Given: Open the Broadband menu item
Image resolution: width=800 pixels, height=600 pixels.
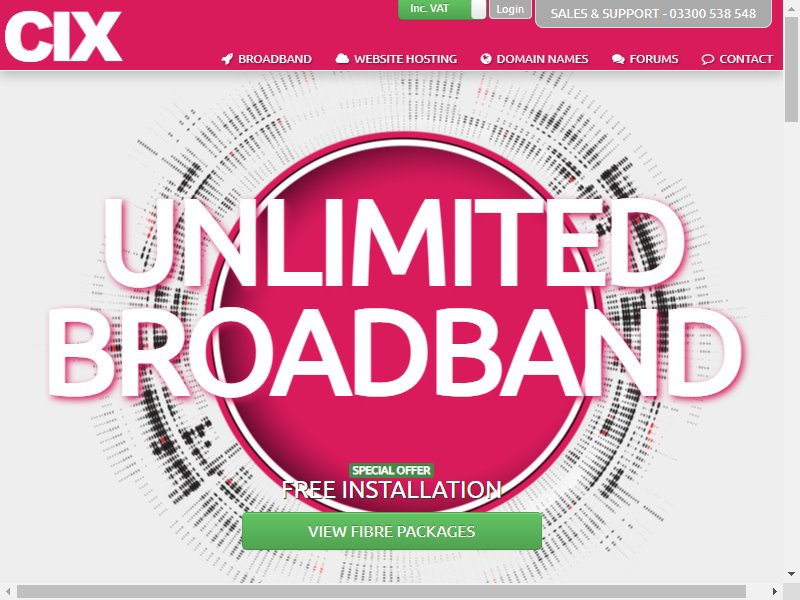Looking at the screenshot, I should click(266, 59).
